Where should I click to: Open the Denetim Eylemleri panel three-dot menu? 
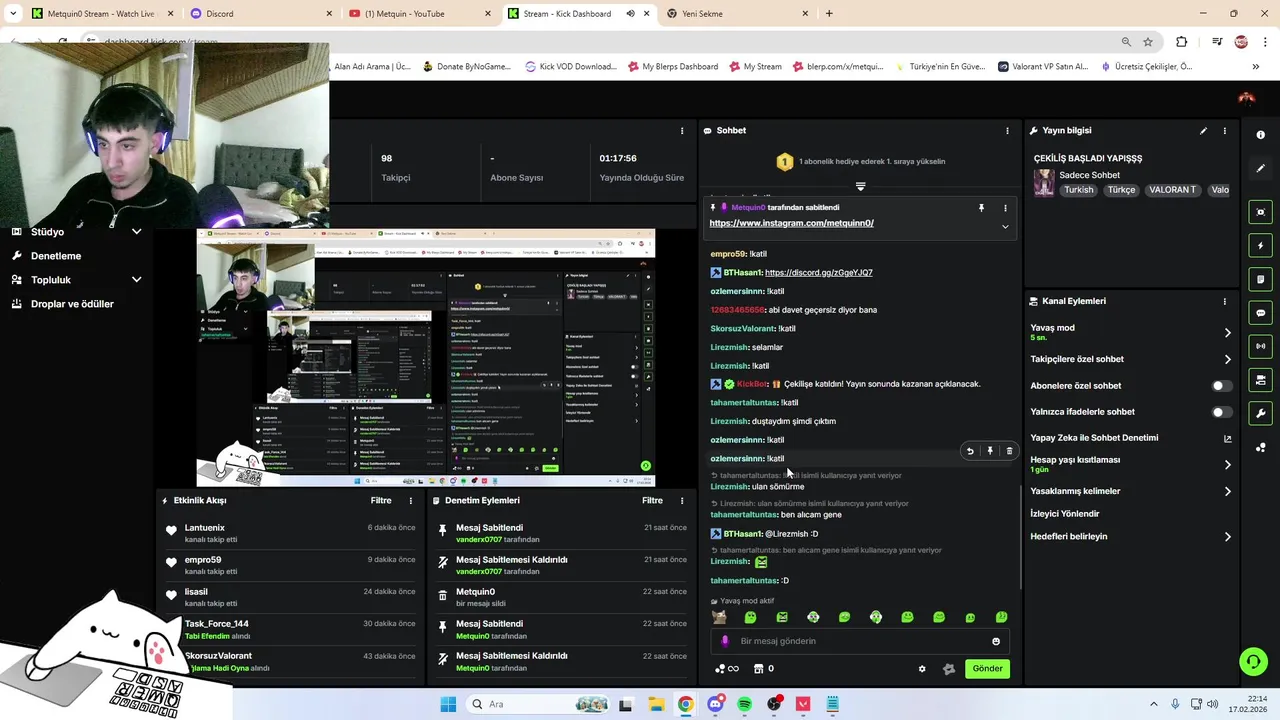[682, 501]
